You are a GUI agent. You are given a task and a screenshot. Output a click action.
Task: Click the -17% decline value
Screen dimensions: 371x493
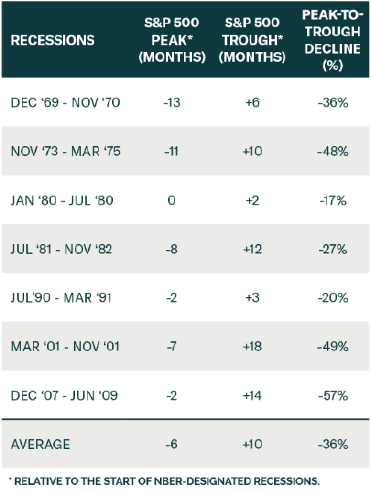[333, 201]
